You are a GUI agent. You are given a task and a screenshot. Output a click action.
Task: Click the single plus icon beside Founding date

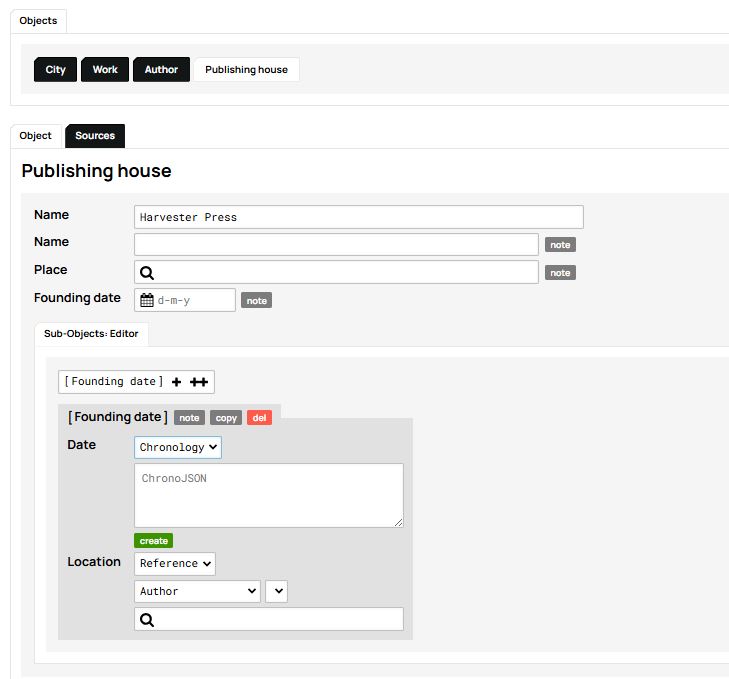[177, 382]
